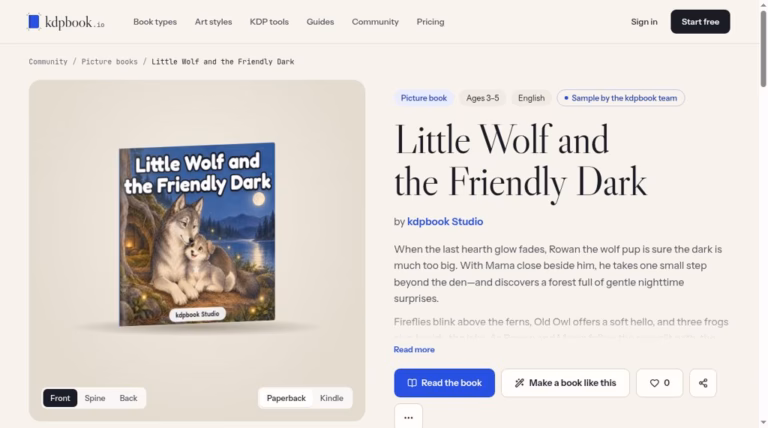Go to Community breadcrumb
Screen dimensions: 768x428
(x=48, y=62)
